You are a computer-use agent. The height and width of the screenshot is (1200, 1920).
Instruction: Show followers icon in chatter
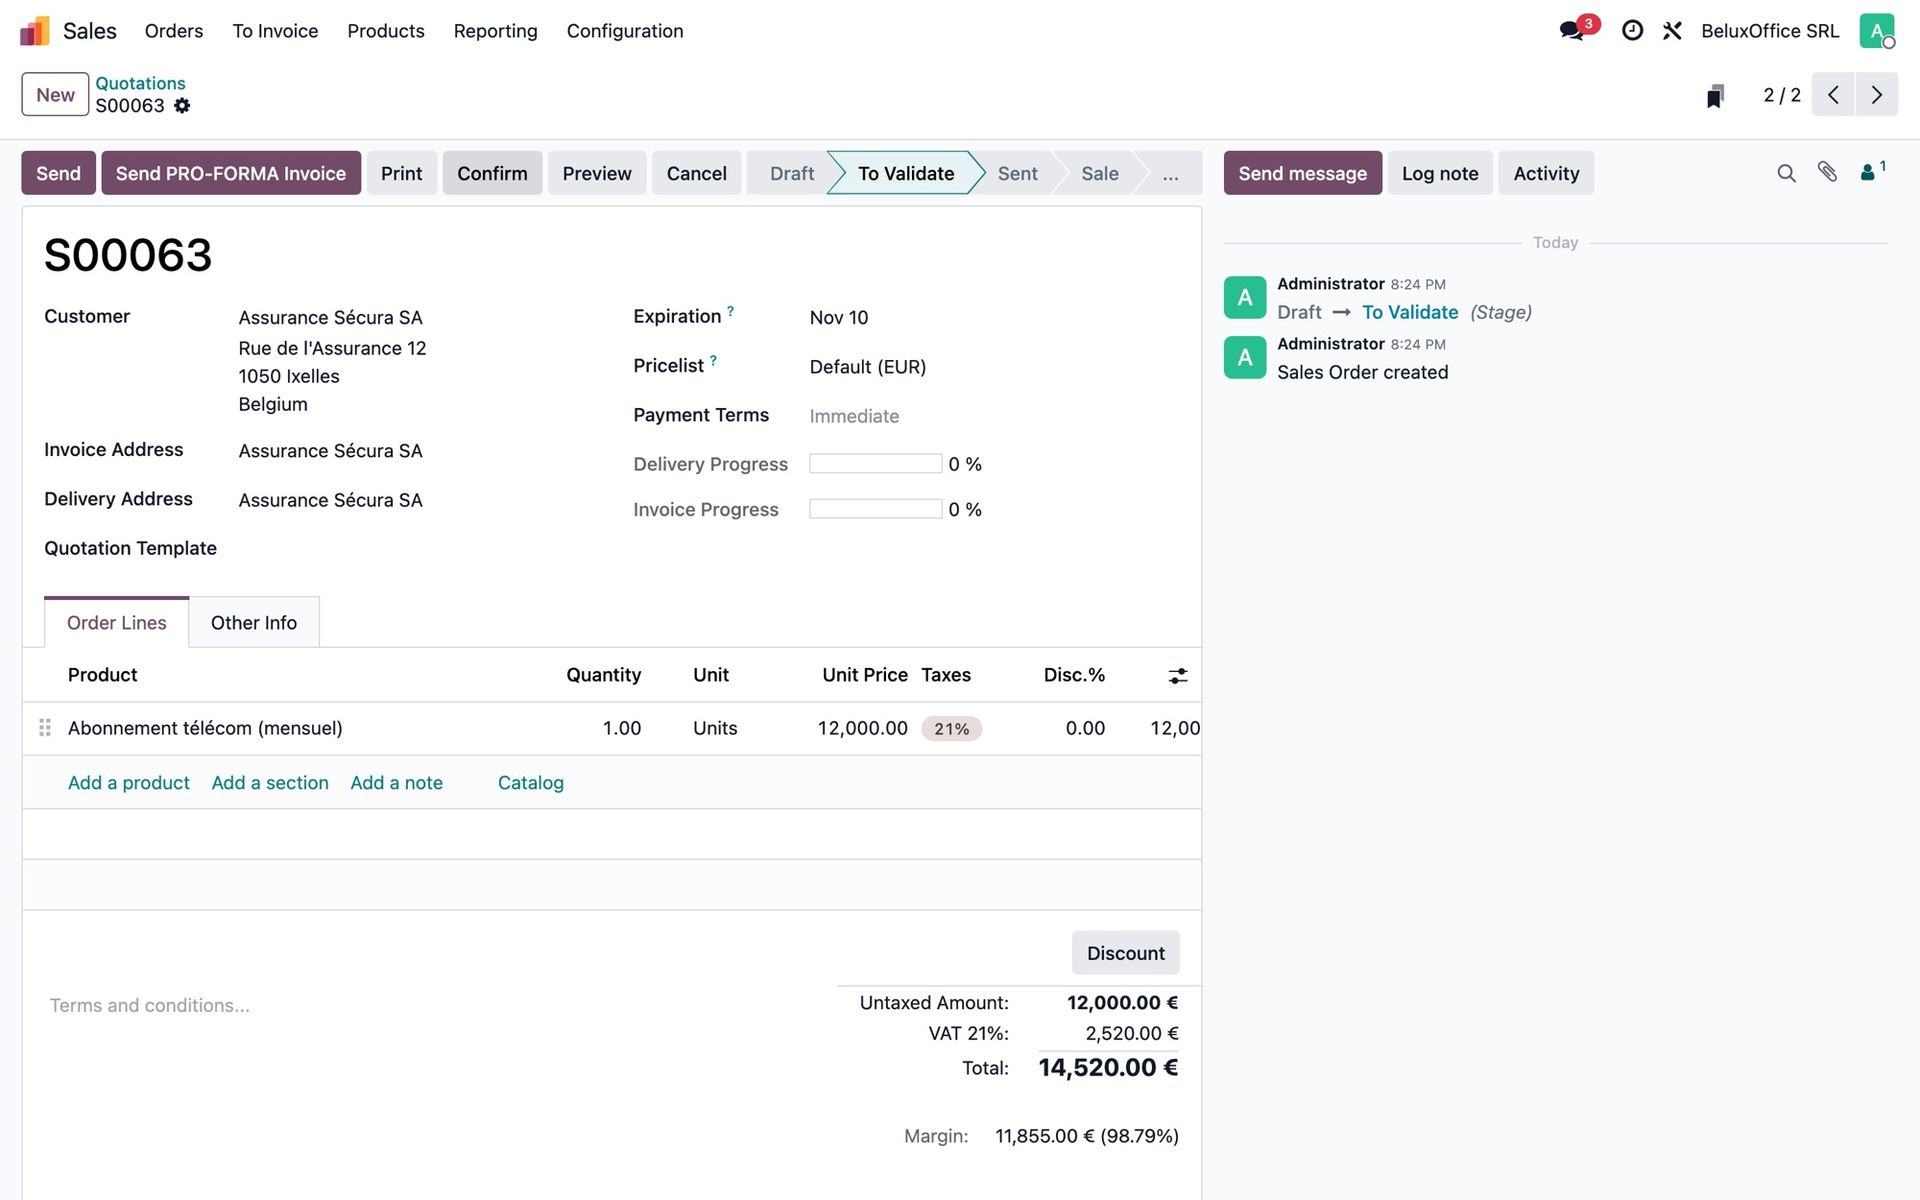pyautogui.click(x=1872, y=171)
